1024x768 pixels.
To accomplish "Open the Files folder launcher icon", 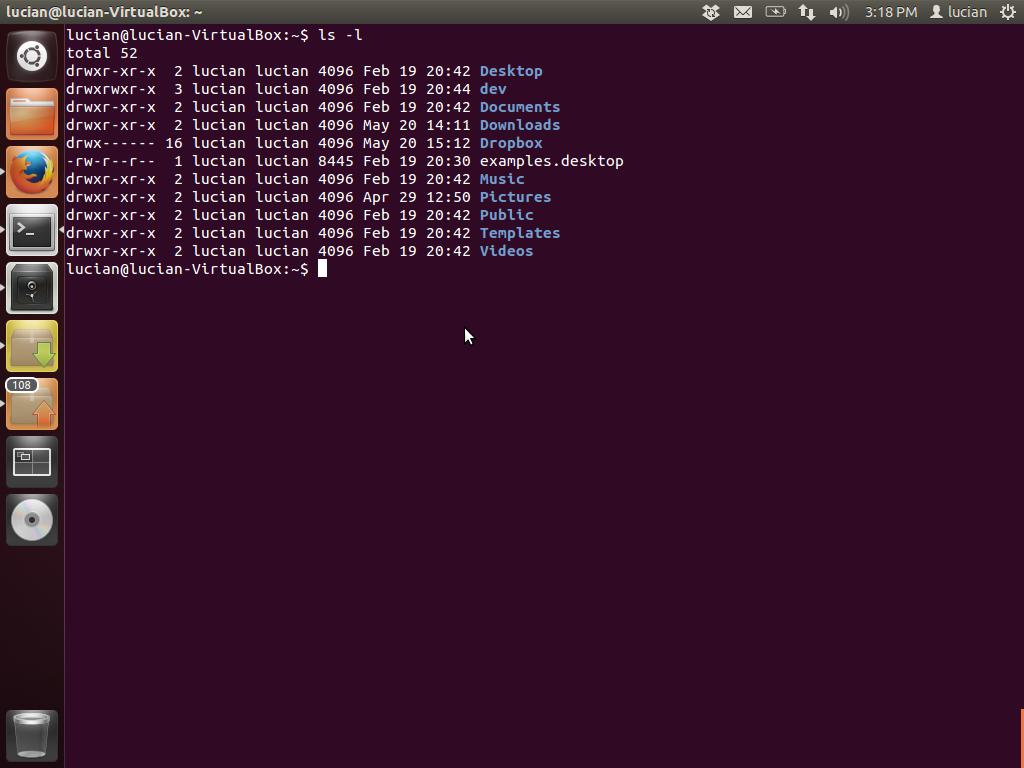I will tap(32, 114).
